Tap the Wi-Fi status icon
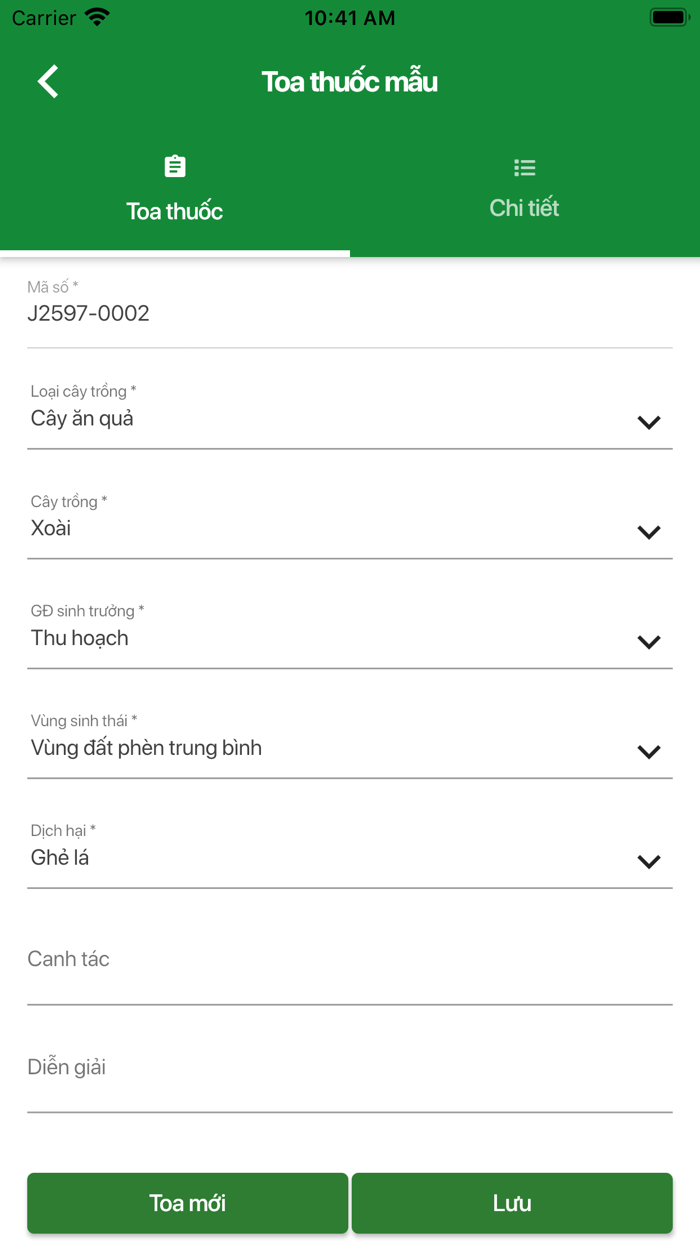 pyautogui.click(x=97, y=17)
